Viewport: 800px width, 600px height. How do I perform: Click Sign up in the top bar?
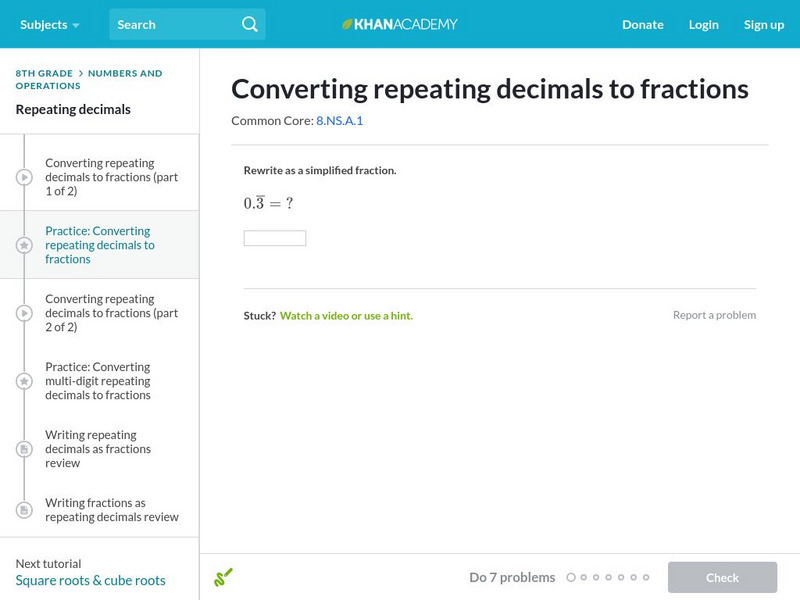tap(763, 24)
